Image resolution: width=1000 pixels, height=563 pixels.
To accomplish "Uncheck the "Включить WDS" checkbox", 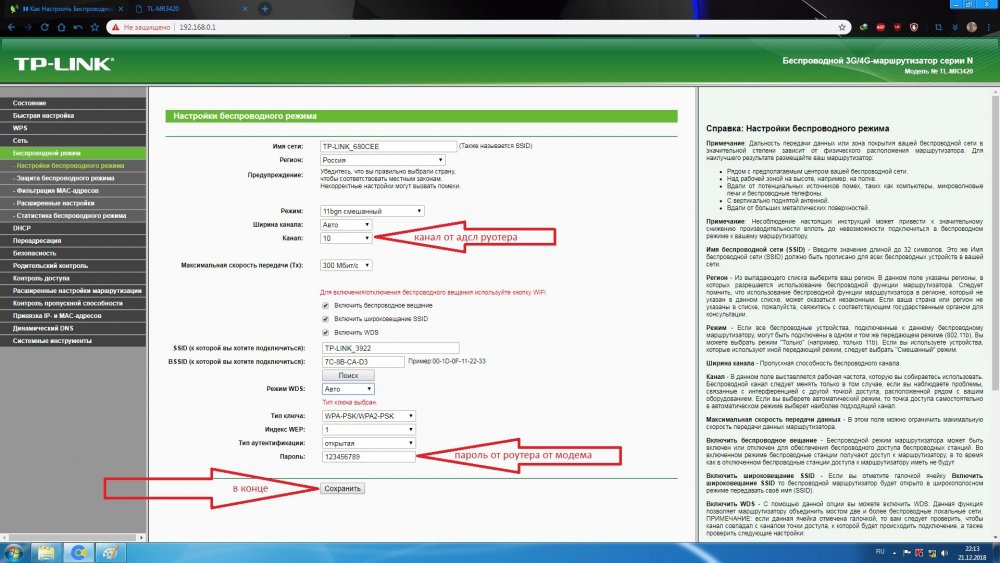I will click(325, 332).
